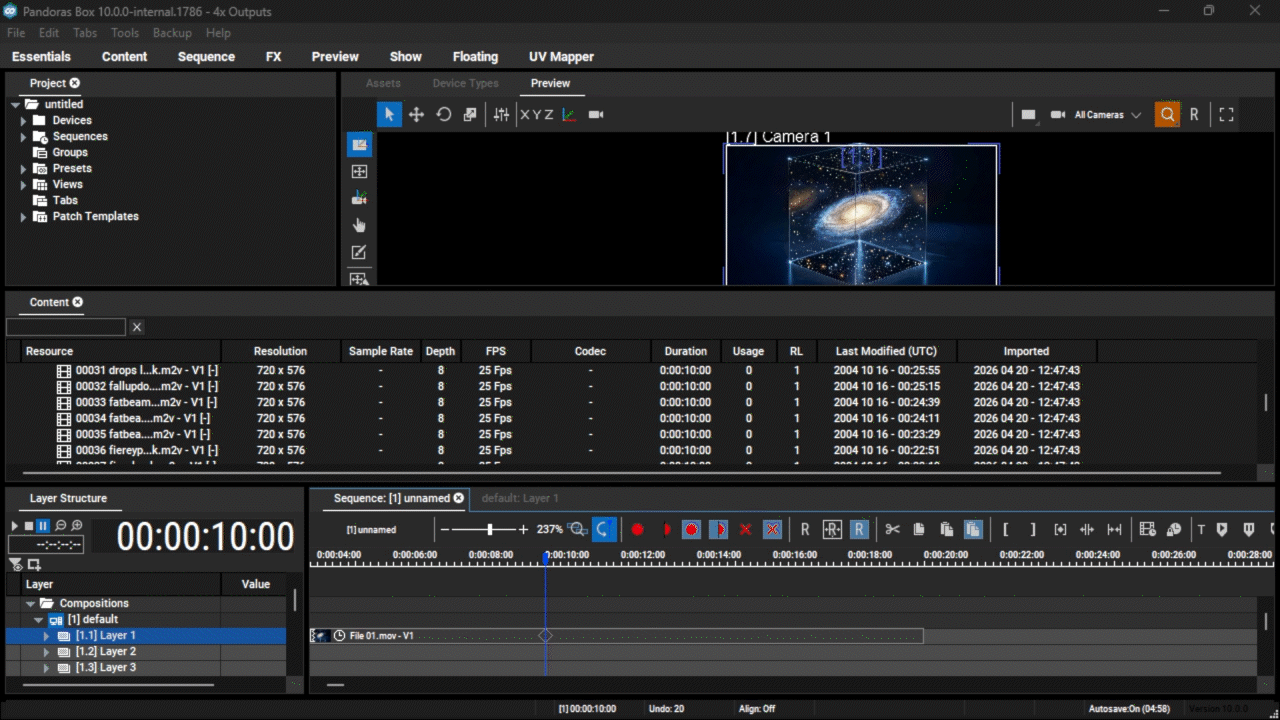Viewport: 1280px width, 720px height.
Task: Select the move tool in Preview toolbar
Action: 416,115
